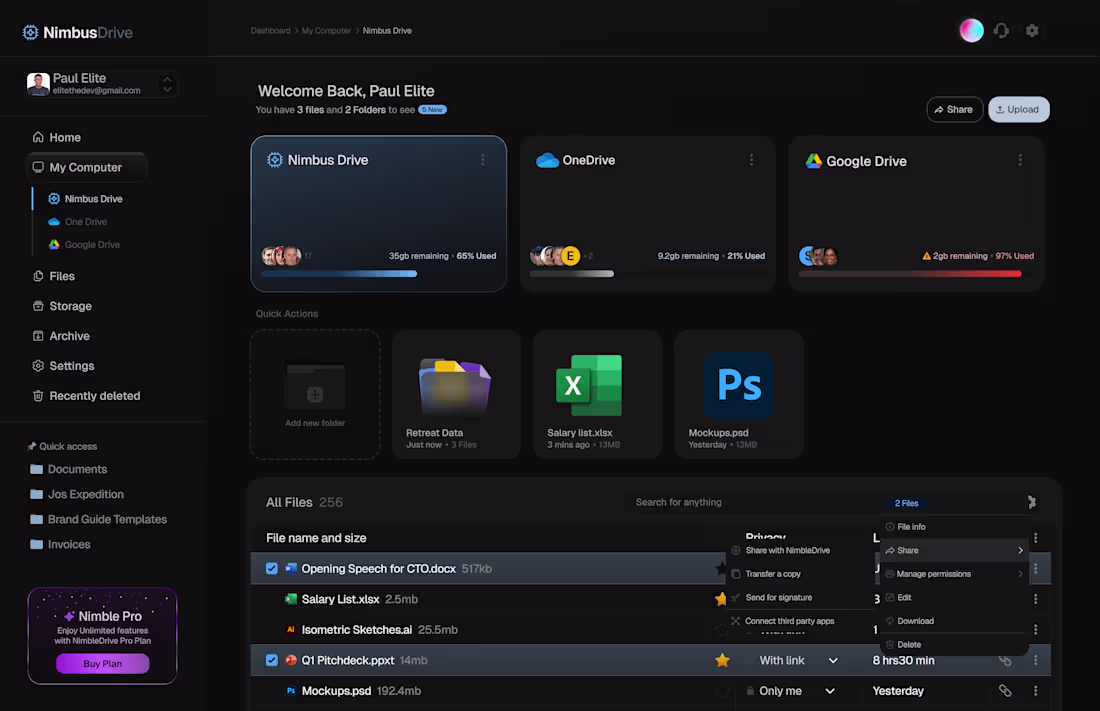Open the Only me privacy dropdown
This screenshot has width=1100, height=711.
point(830,691)
